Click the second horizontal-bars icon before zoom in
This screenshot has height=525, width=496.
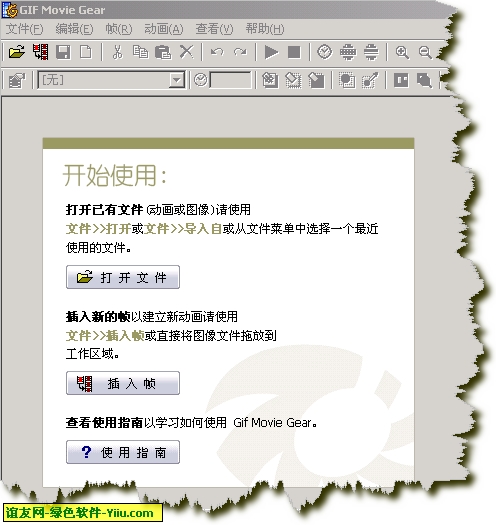coord(371,52)
